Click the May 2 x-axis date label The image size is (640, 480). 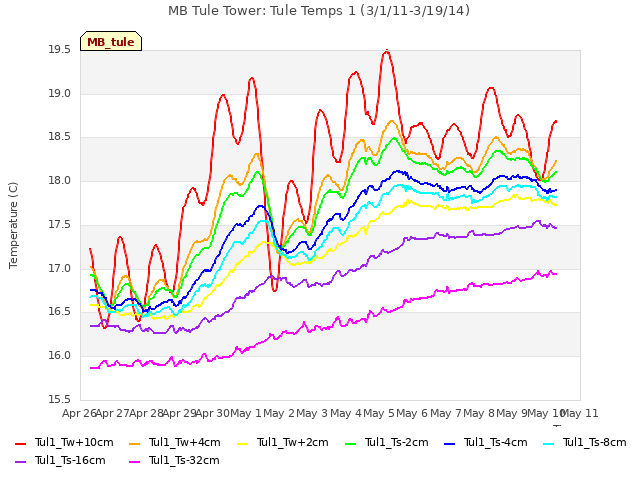279,413
